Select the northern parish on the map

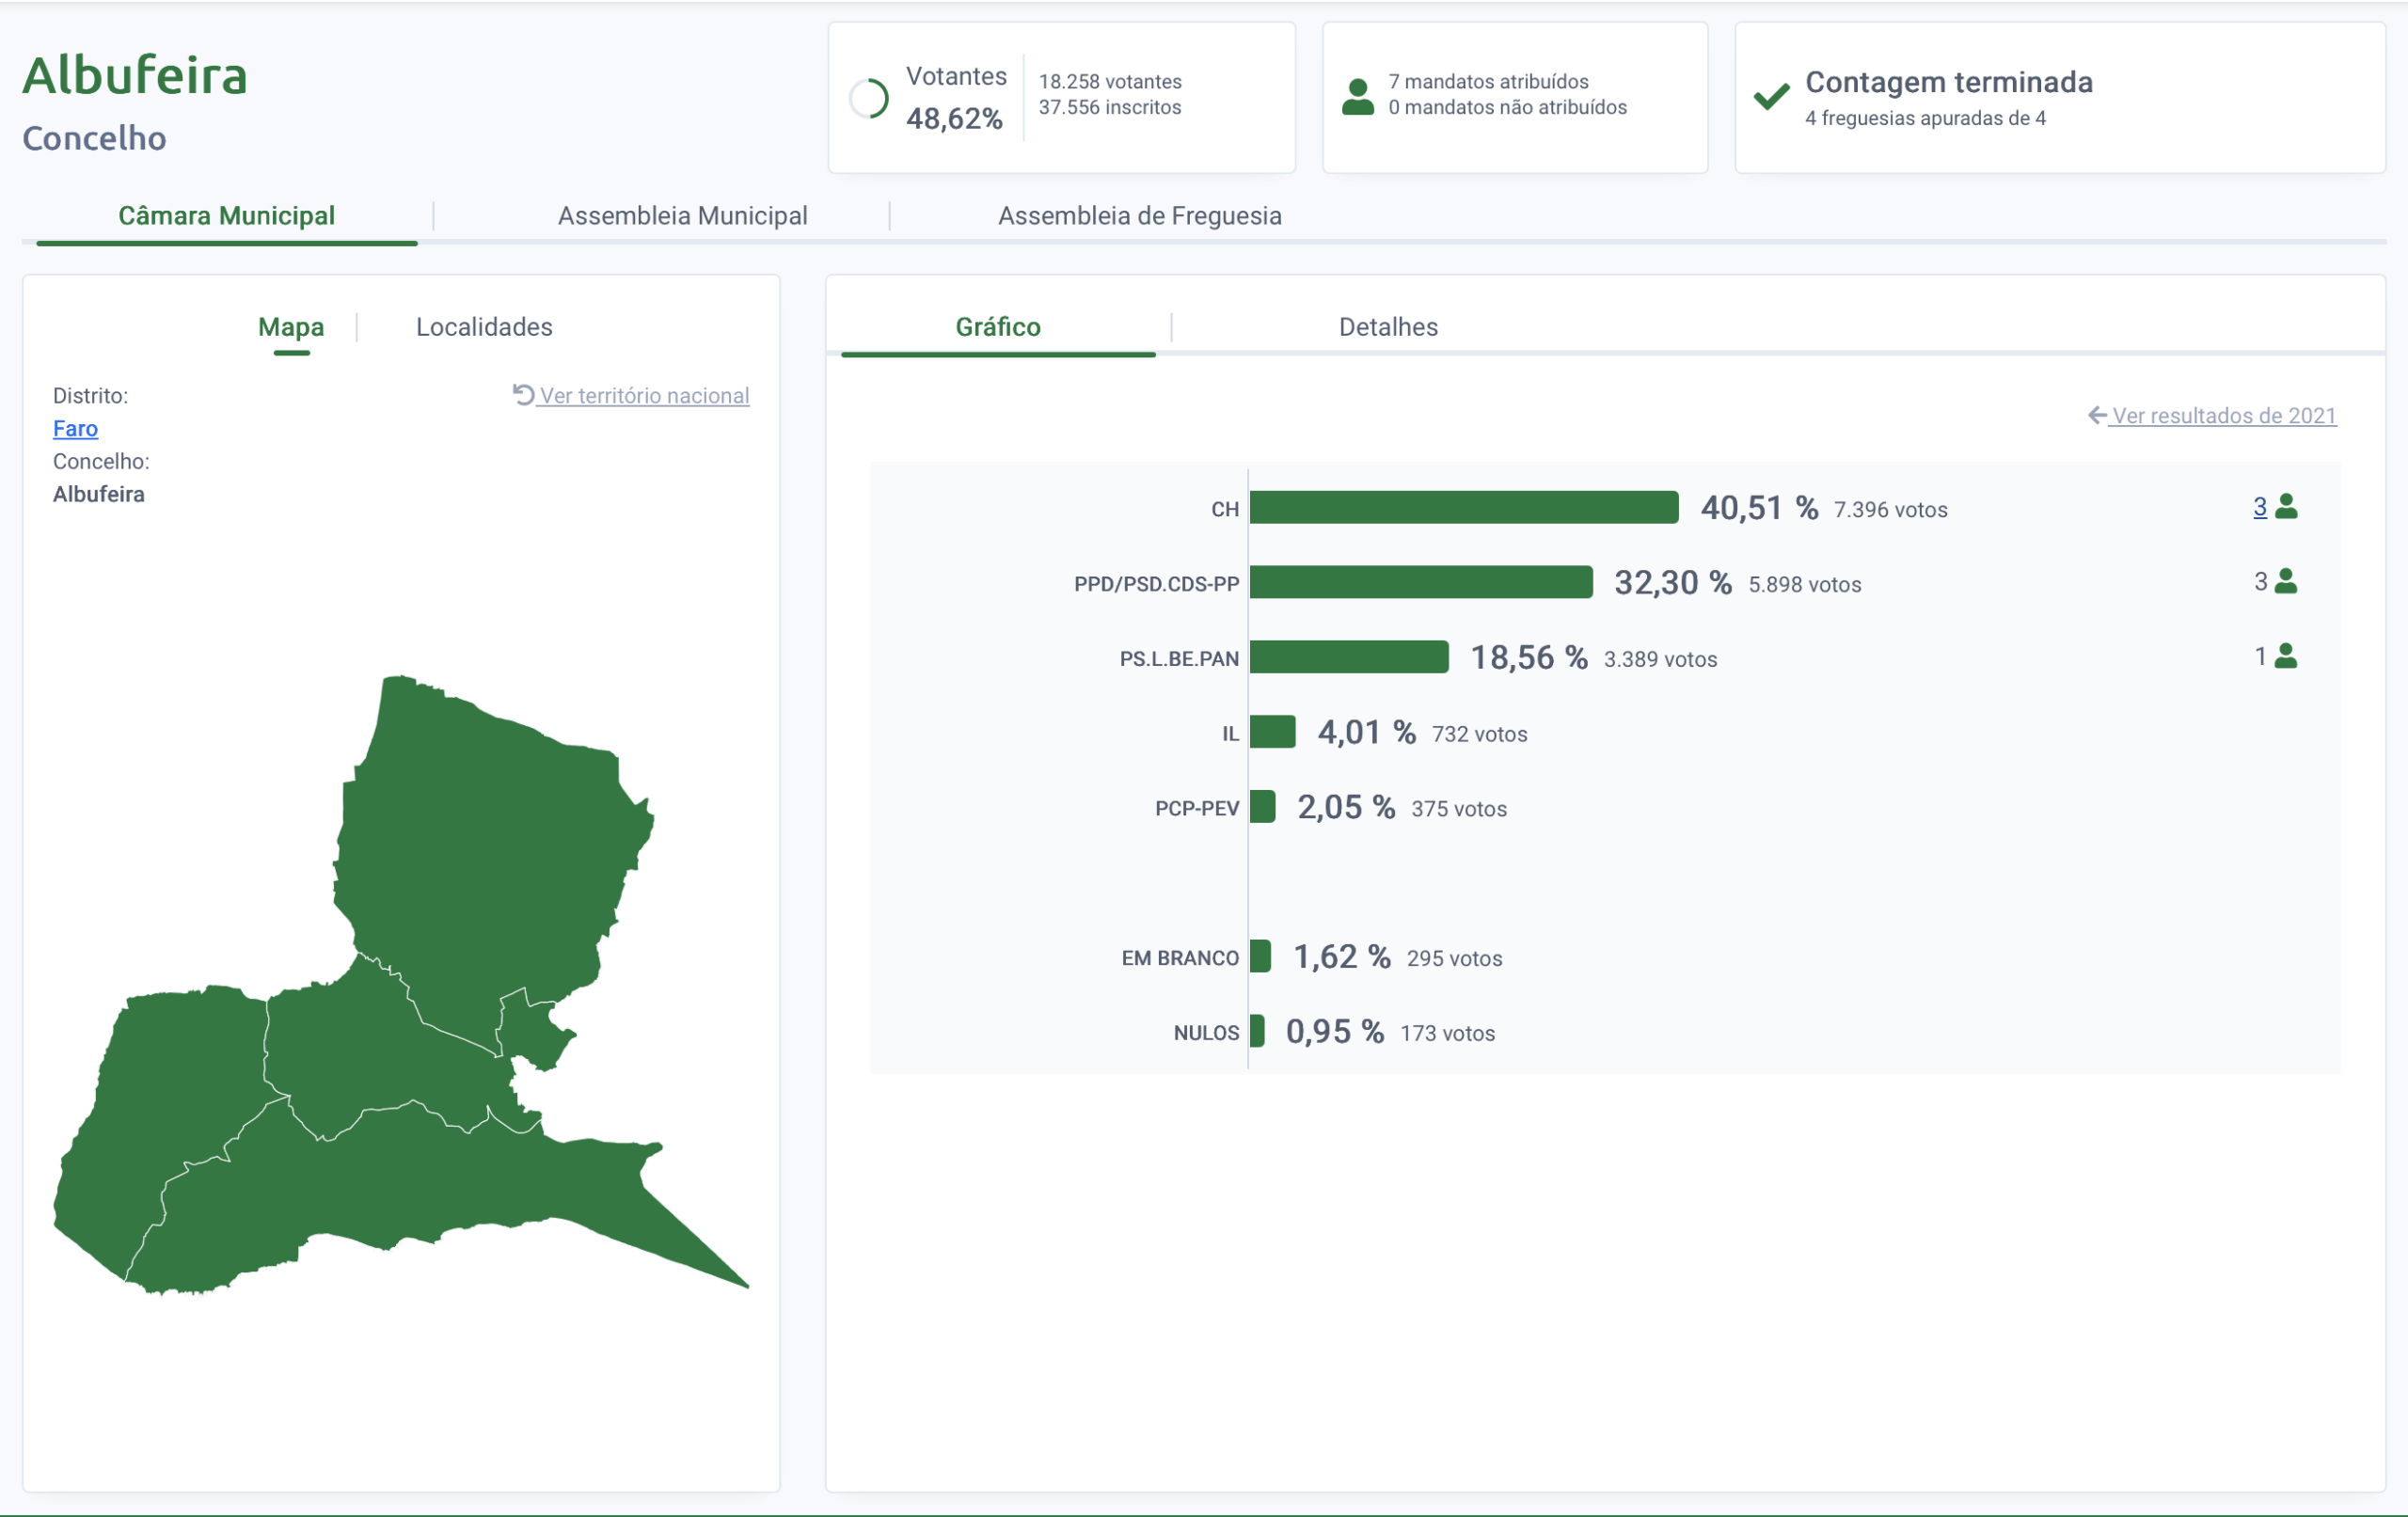490,850
